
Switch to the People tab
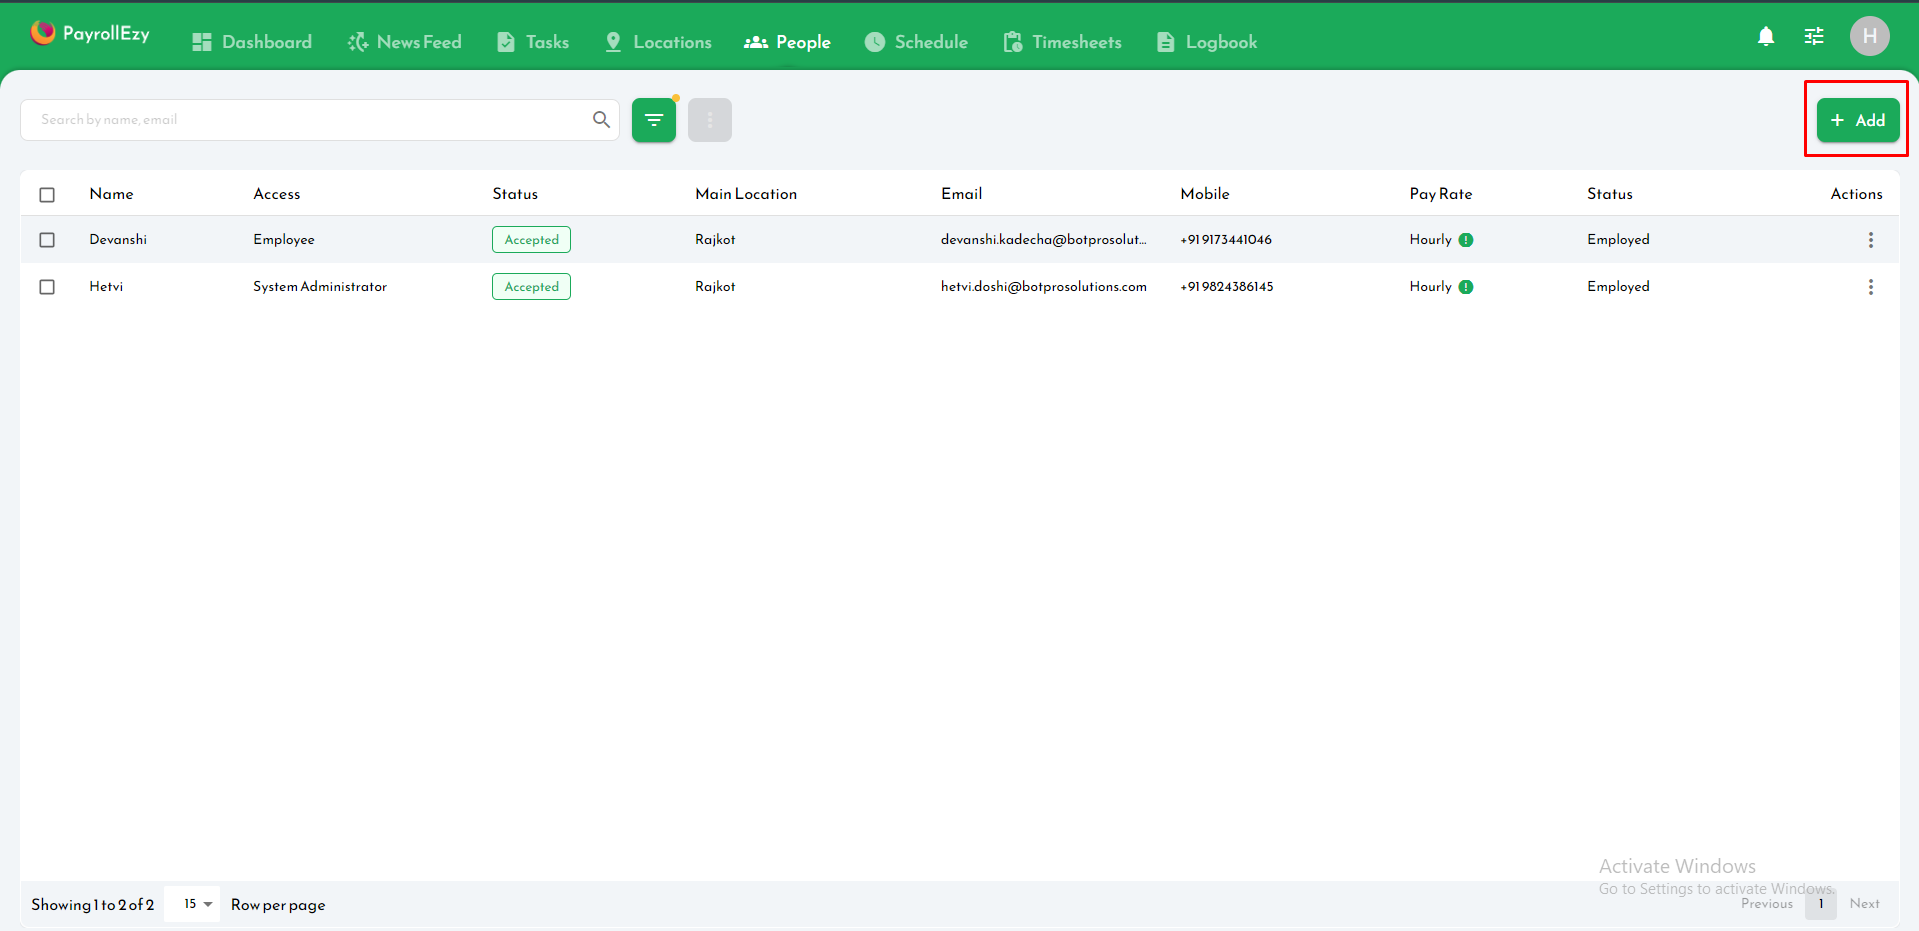(788, 41)
